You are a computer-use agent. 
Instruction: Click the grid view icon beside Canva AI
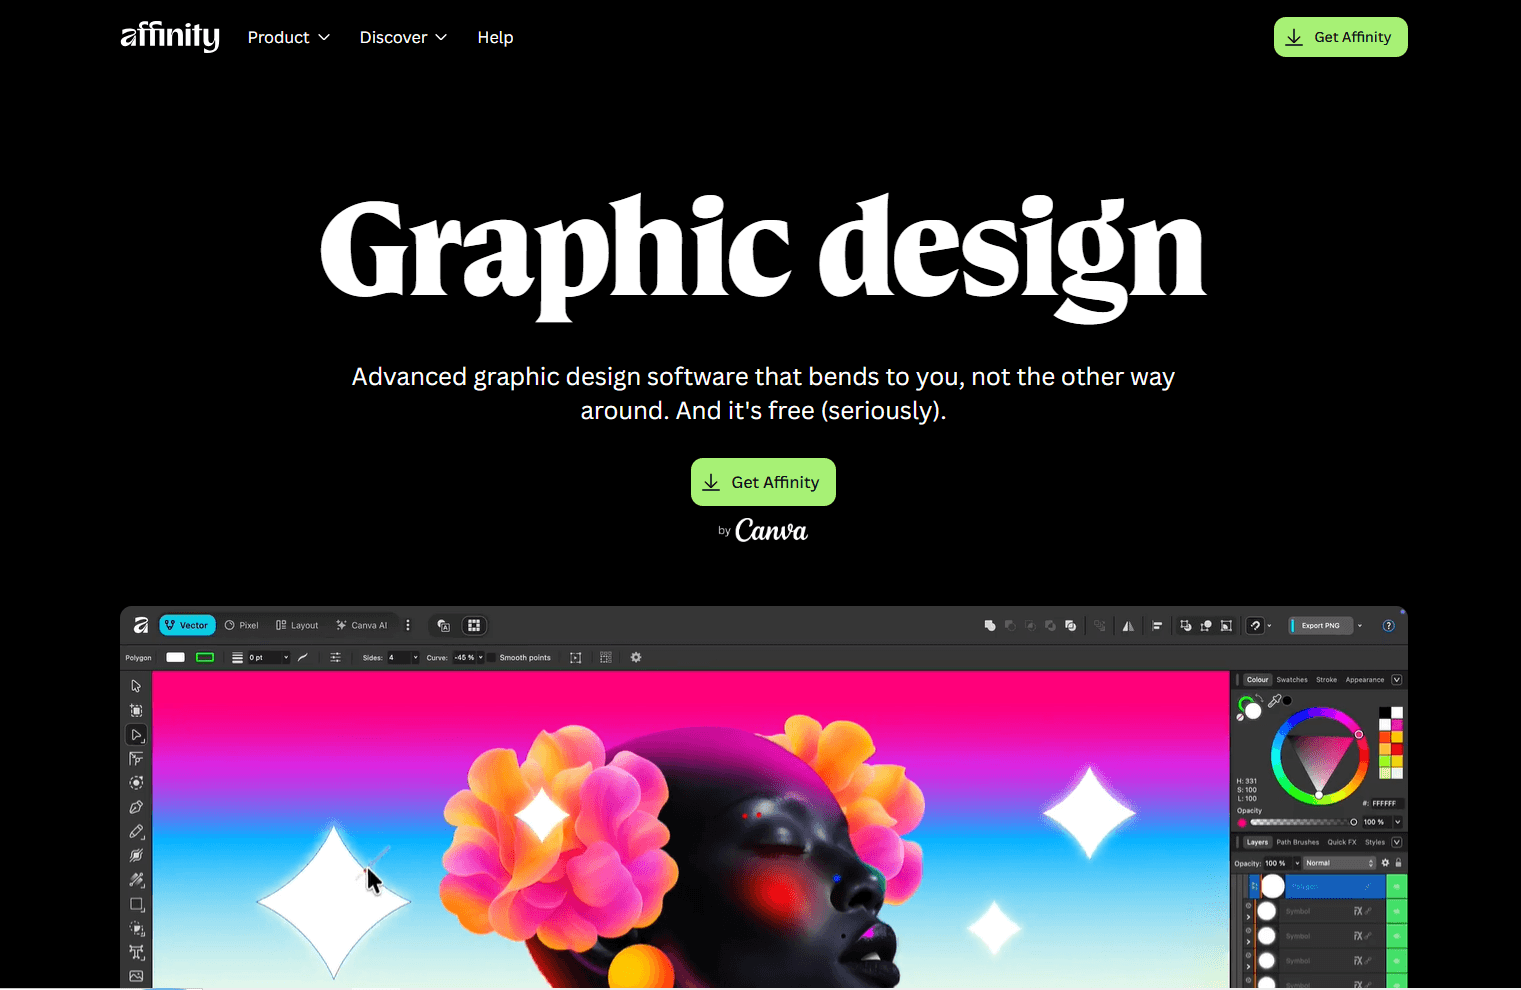(x=474, y=625)
